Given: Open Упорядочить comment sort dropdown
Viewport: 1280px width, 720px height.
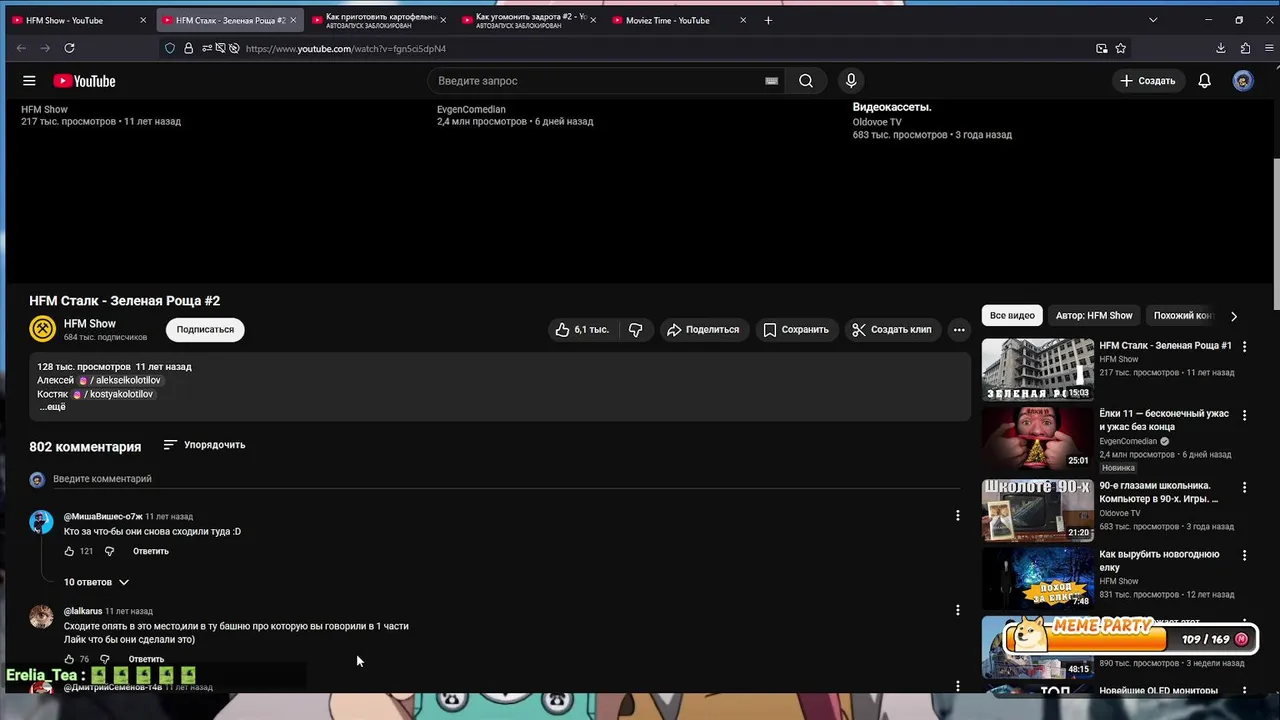Looking at the screenshot, I should (x=204, y=445).
